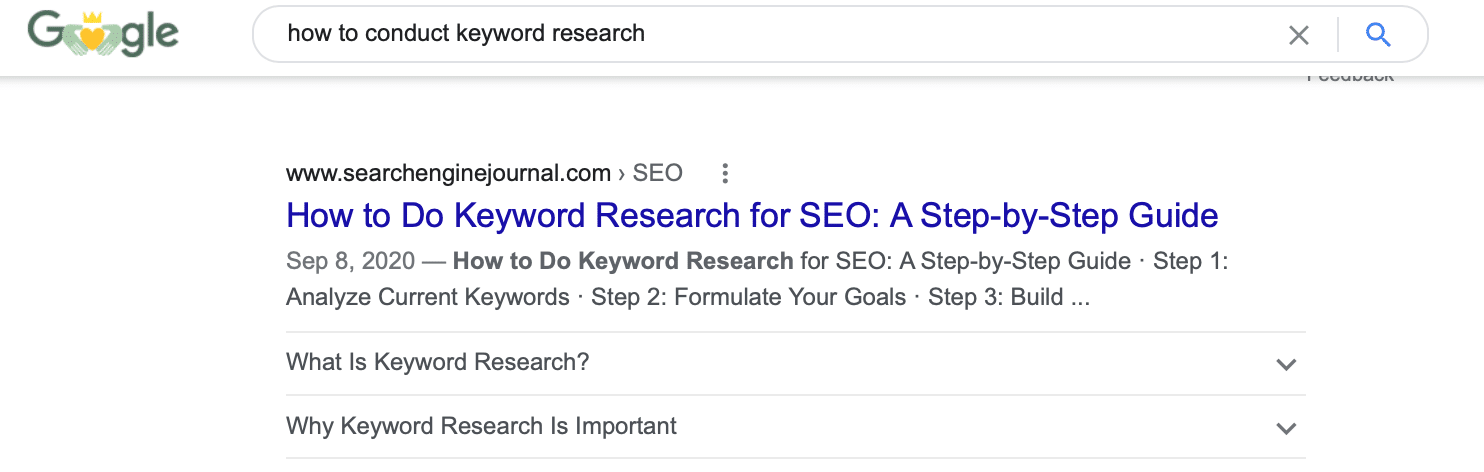The width and height of the screenshot is (1484, 472).
Task: Expand the "Why Keyword Research Is Important" chevron arrow
Action: 1286,428
